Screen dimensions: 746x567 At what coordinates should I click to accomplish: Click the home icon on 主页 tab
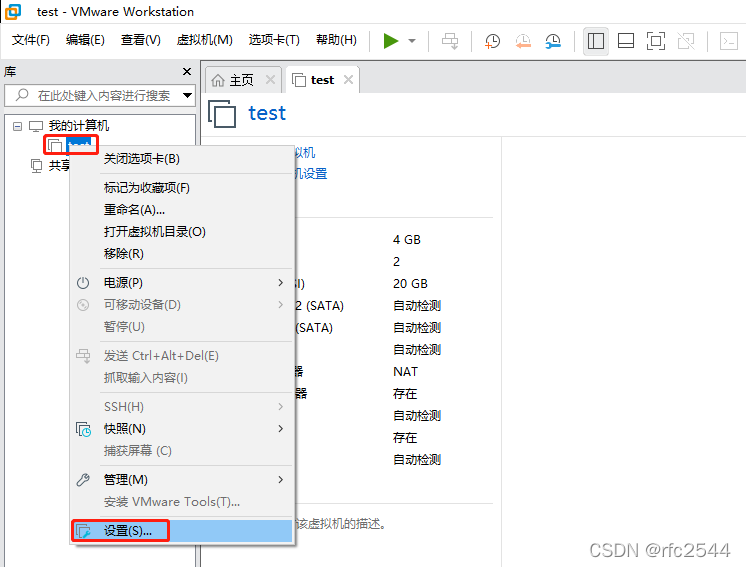pos(217,80)
